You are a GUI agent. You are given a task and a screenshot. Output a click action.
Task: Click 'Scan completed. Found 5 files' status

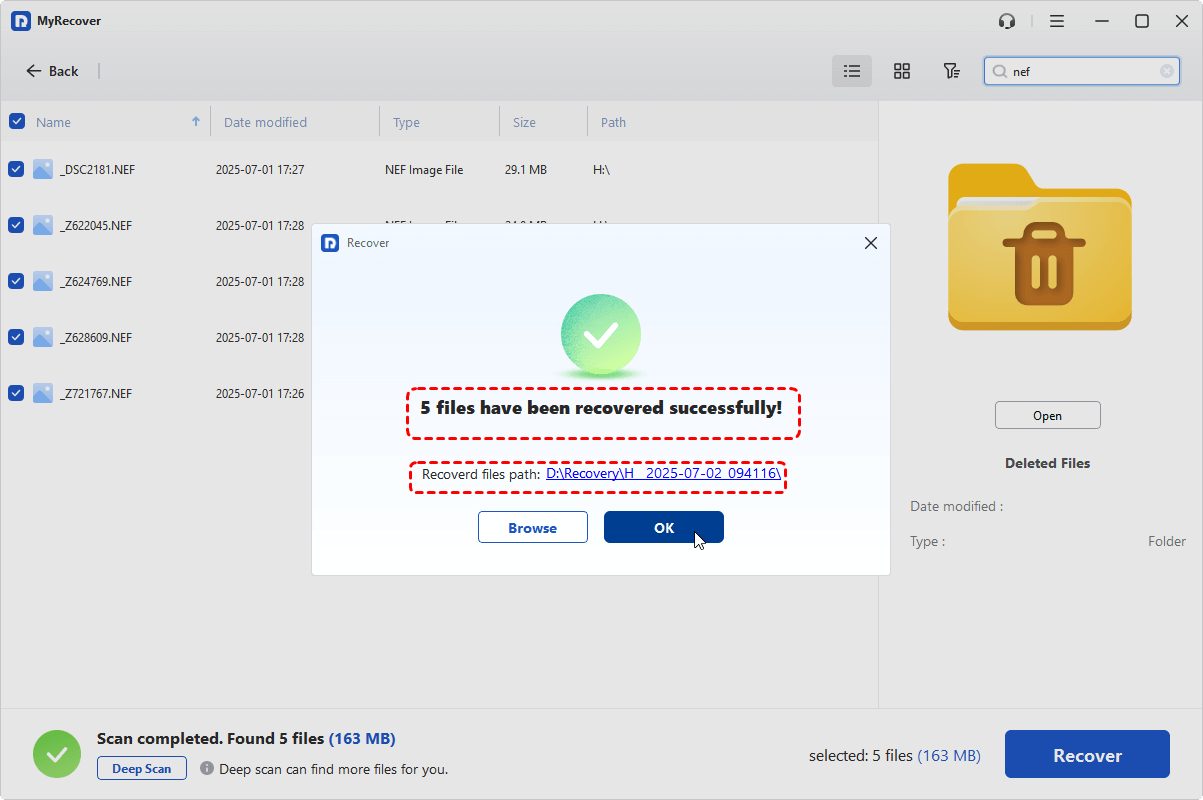click(210, 739)
